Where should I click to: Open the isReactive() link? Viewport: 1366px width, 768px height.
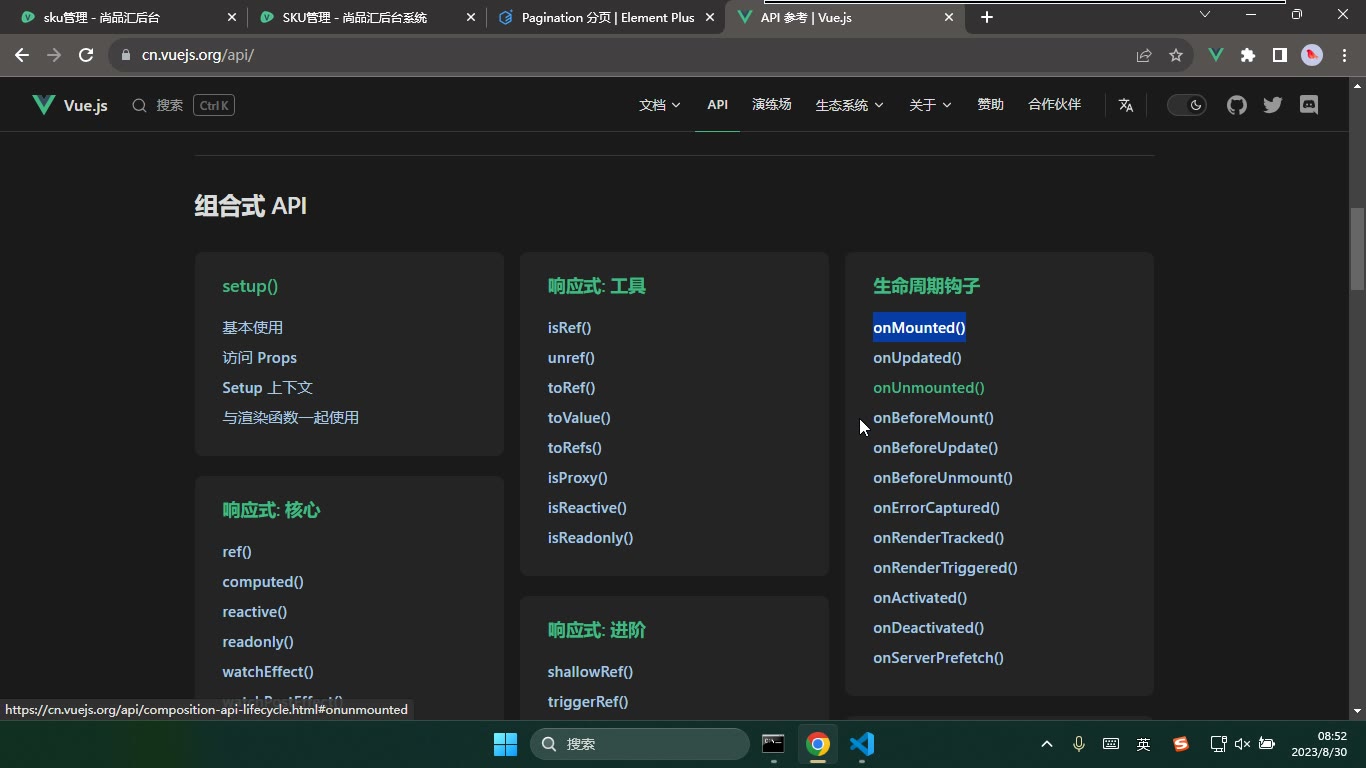pyautogui.click(x=587, y=508)
